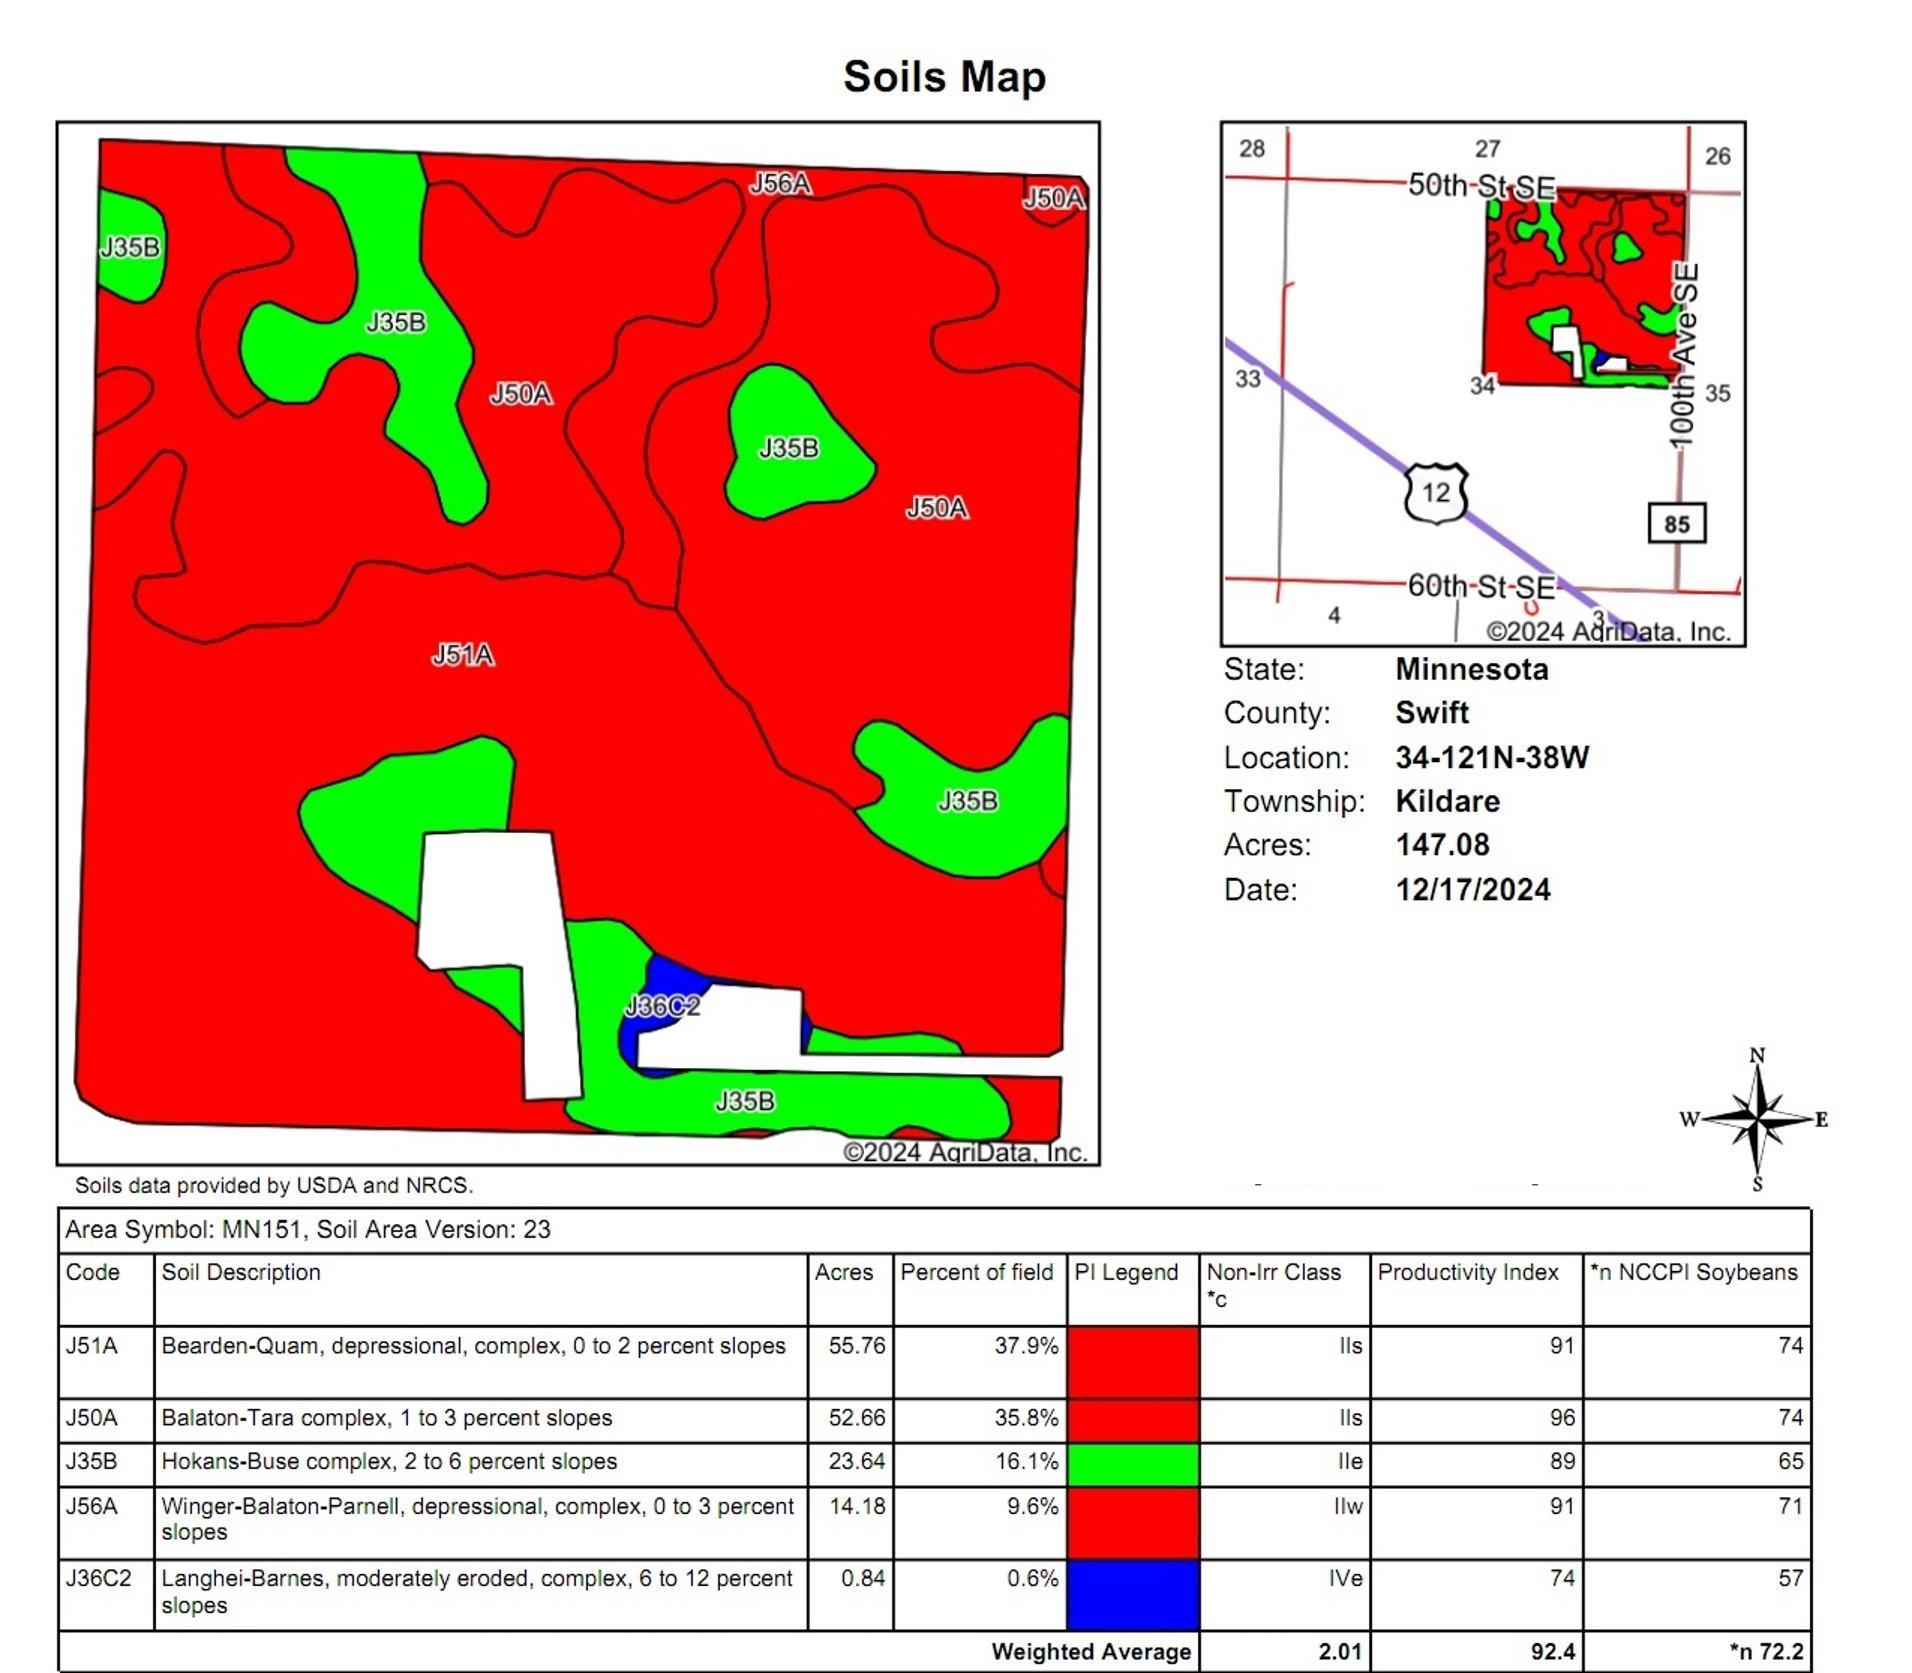This screenshot has height=1673, width=1912.
Task: Click the 'Weighted Average' label
Action: click(1091, 1652)
